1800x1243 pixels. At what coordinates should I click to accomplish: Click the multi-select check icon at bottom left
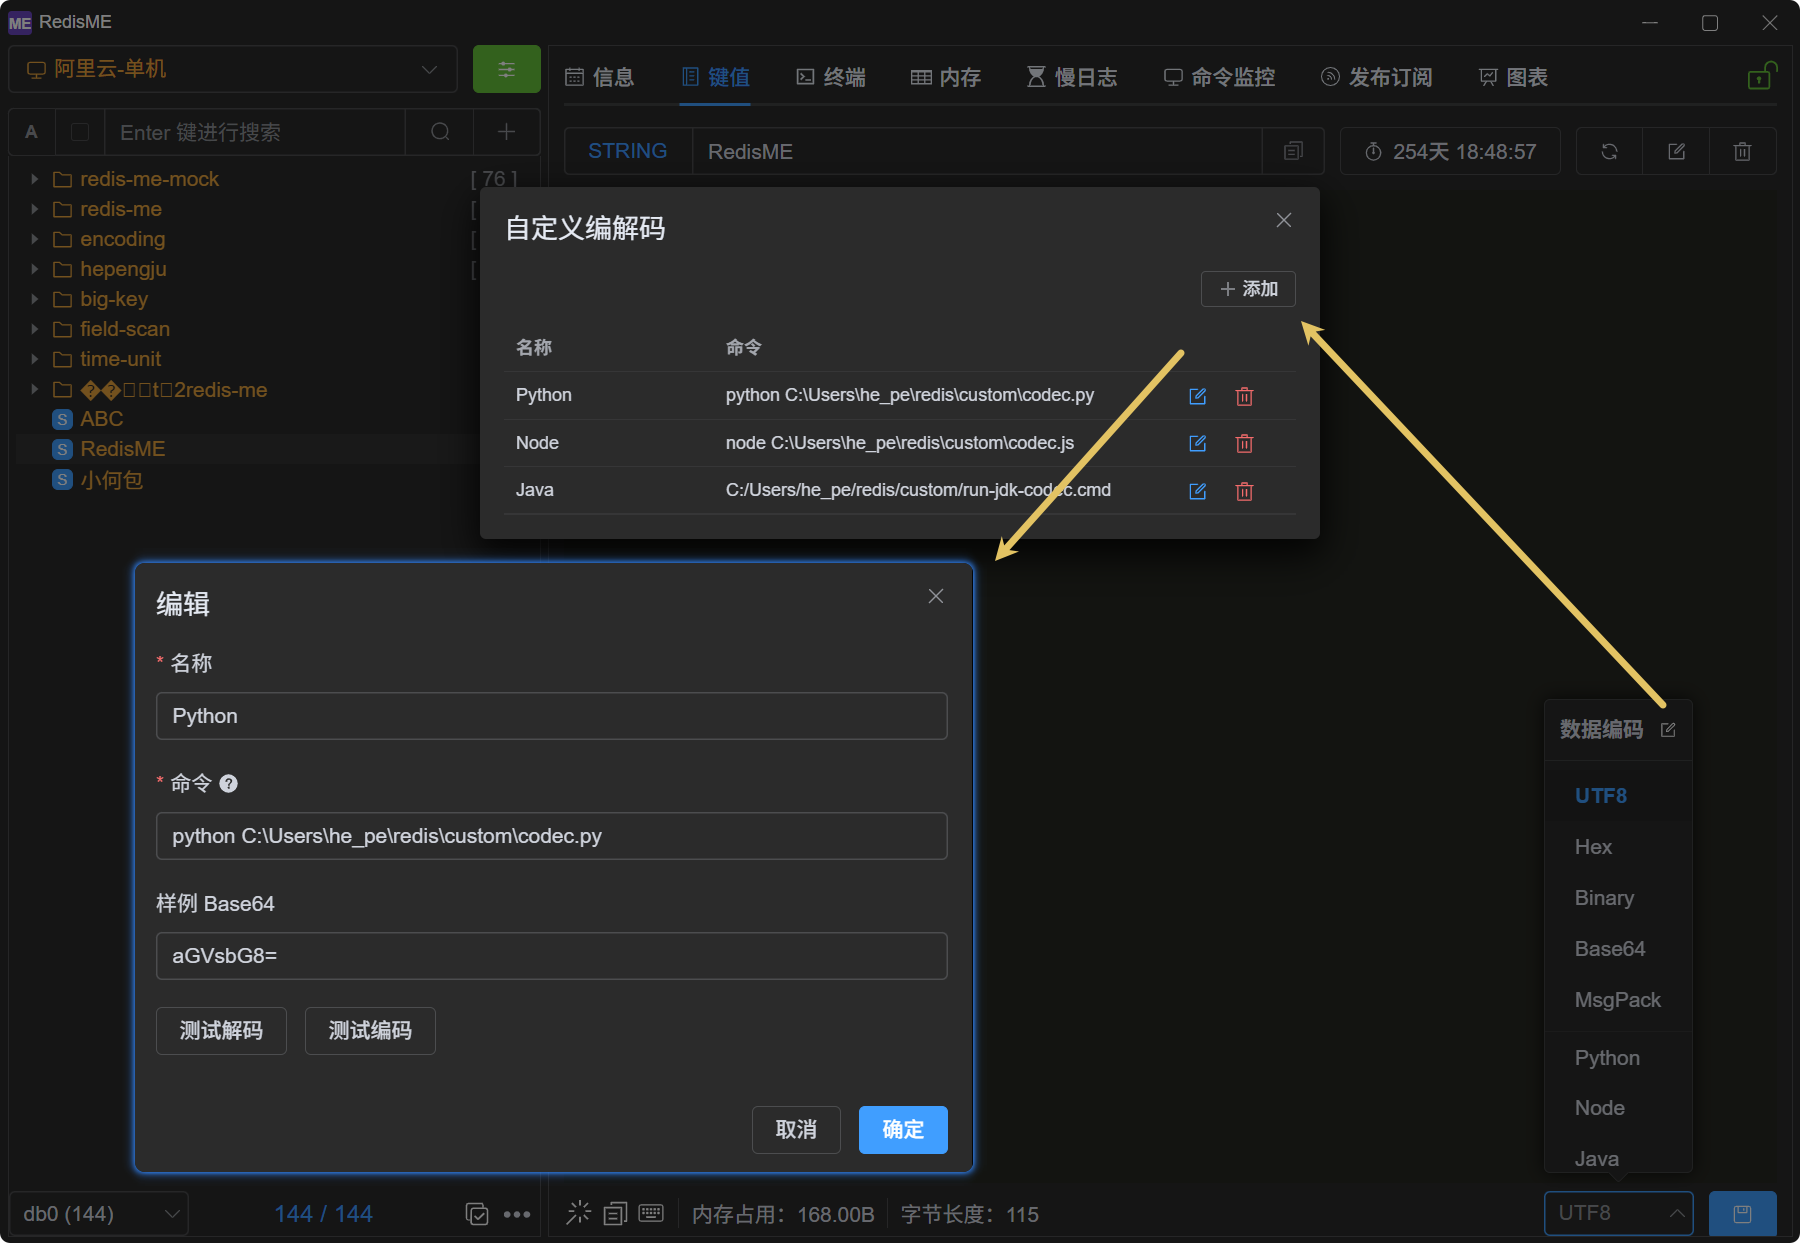pos(477,1214)
